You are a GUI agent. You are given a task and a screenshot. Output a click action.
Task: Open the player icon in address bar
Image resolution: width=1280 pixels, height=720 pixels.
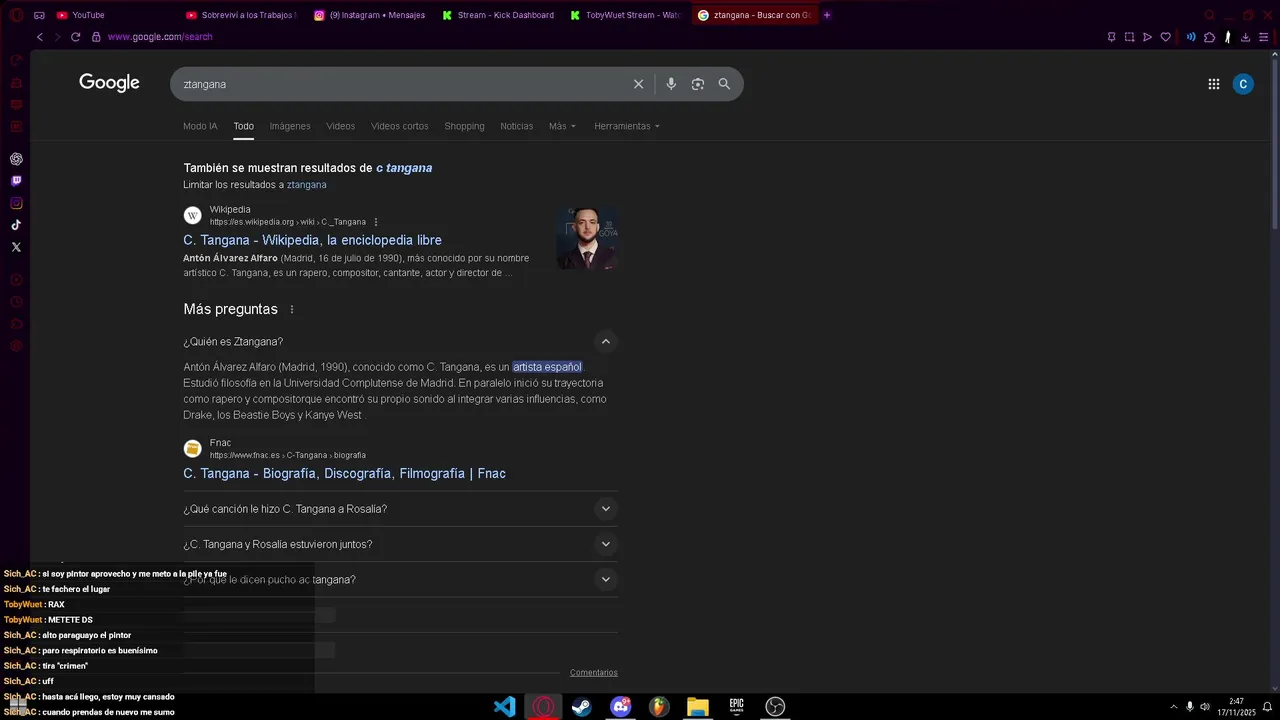click(x=1147, y=37)
